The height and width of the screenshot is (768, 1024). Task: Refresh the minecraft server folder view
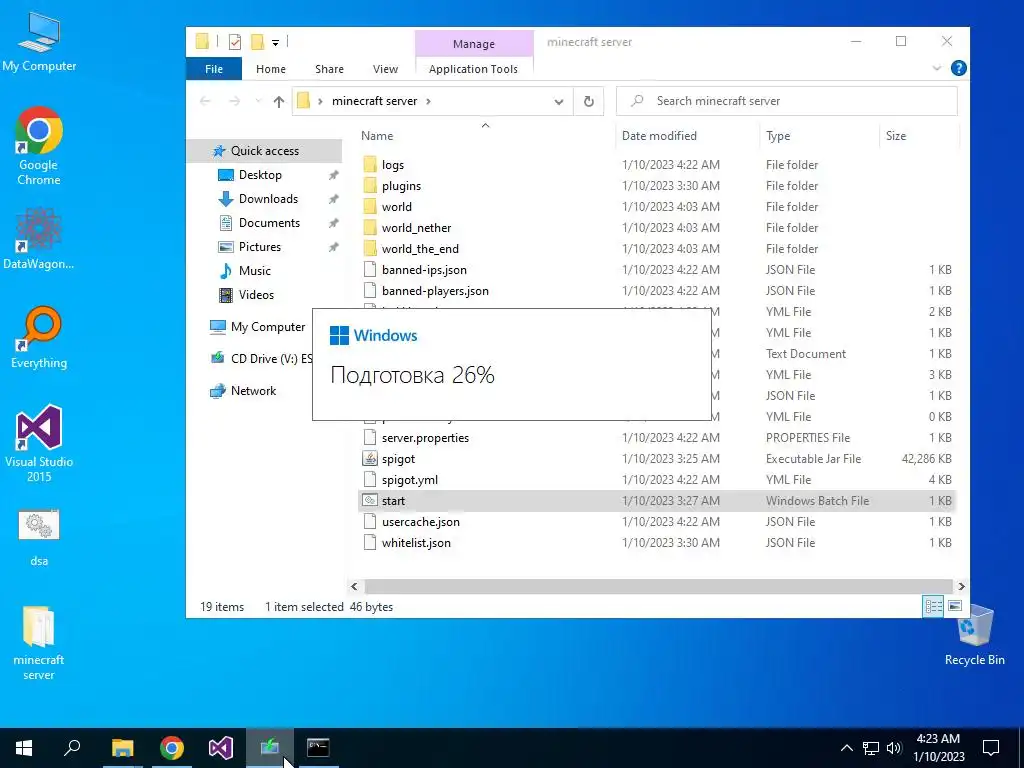click(x=588, y=101)
